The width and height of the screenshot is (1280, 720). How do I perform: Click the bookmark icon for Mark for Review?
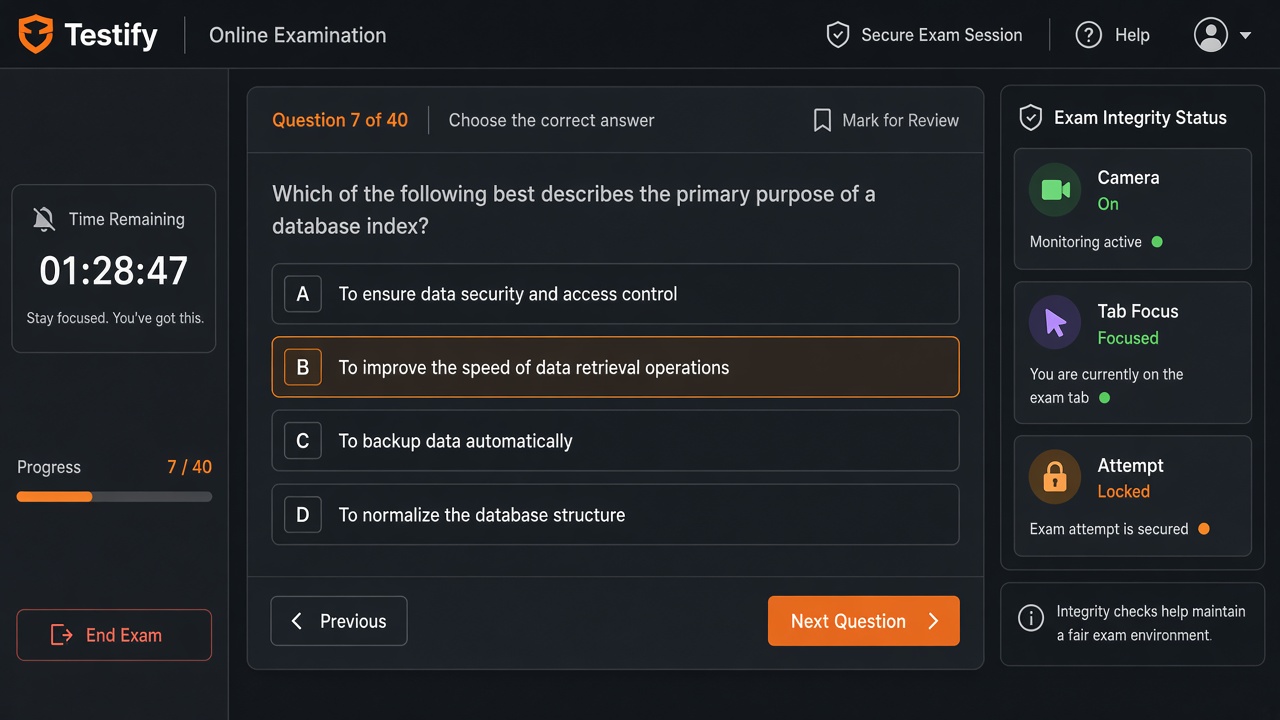click(822, 120)
